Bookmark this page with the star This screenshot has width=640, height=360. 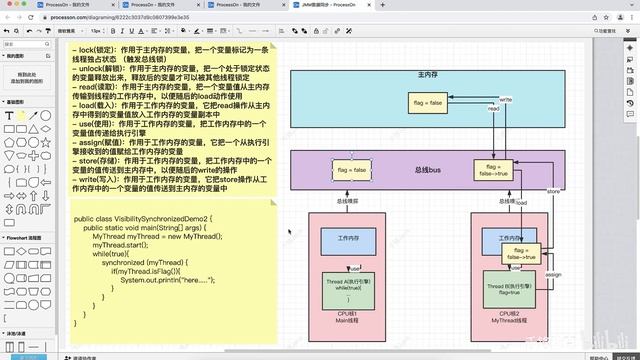606,18
